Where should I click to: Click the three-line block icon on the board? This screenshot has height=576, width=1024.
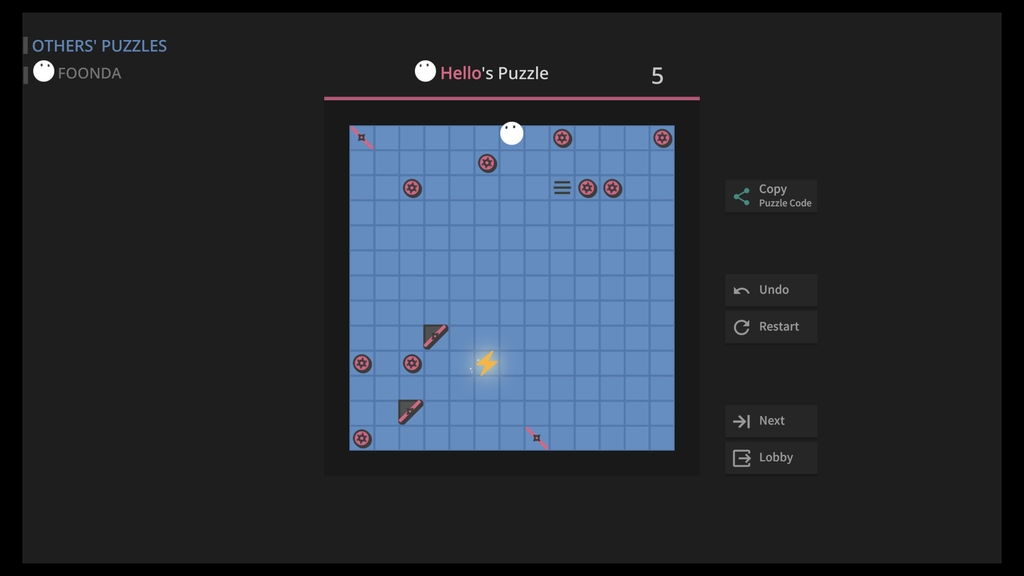(x=562, y=188)
